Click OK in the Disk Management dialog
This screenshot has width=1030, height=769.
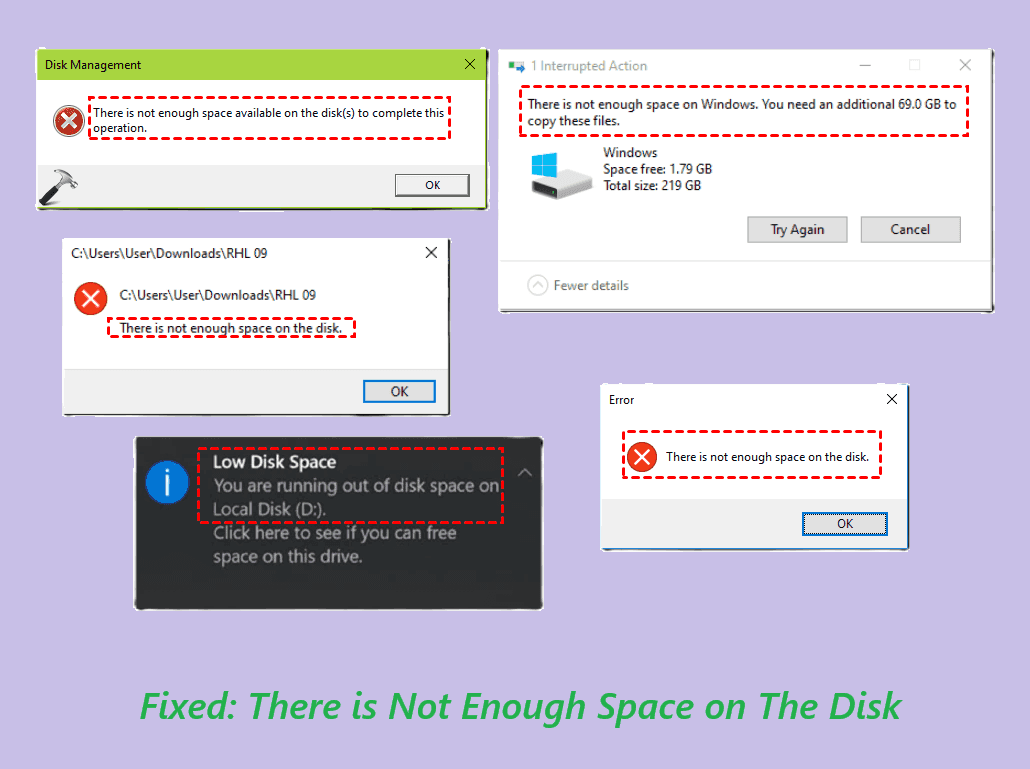click(432, 185)
